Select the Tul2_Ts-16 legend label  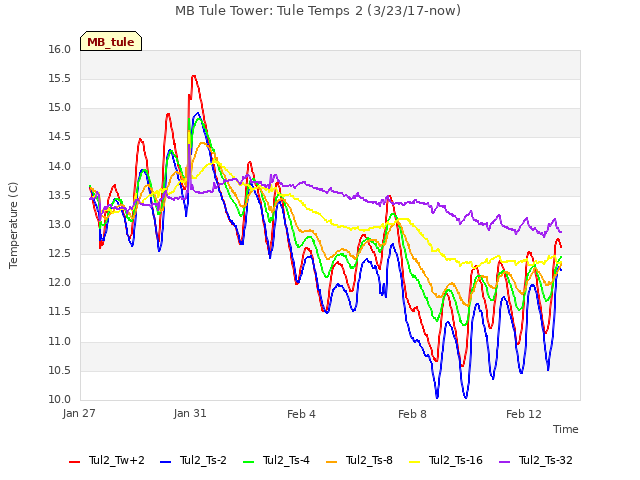456,460
